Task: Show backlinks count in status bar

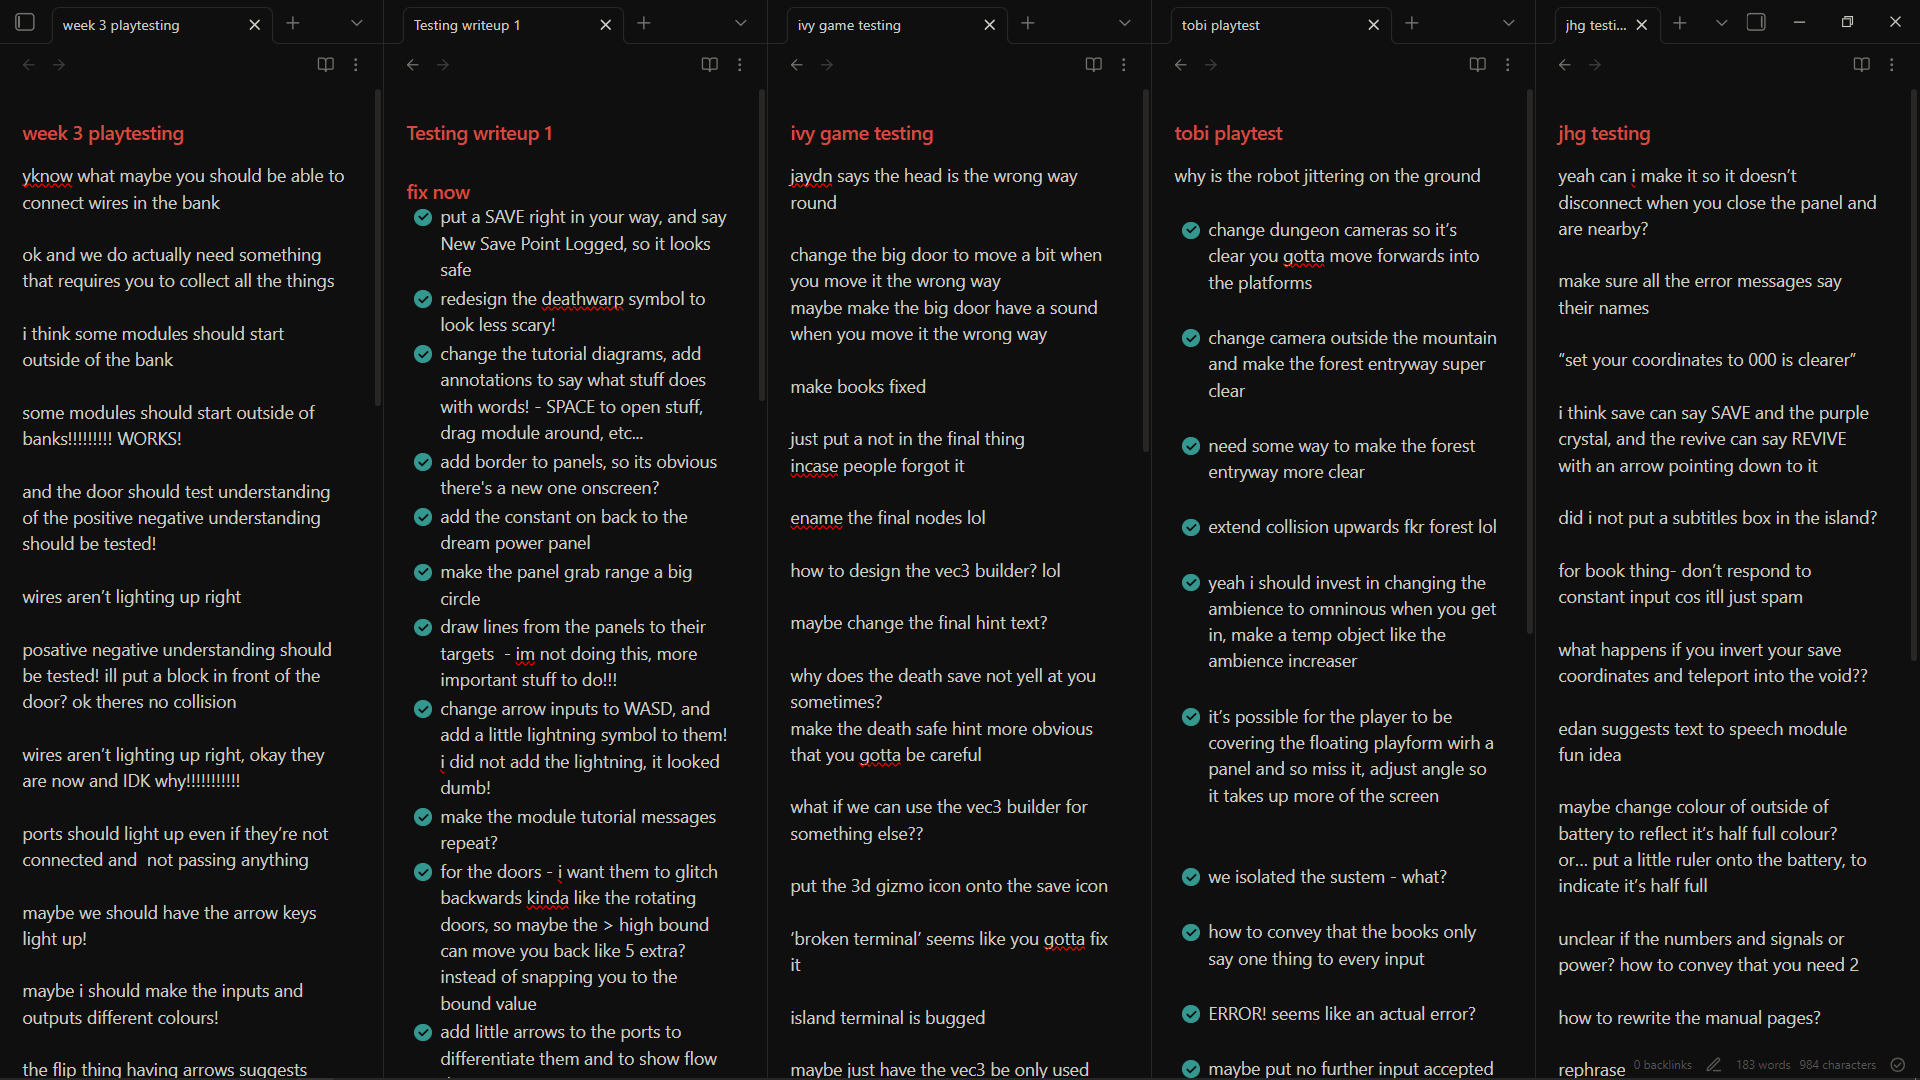Action: coord(1662,1065)
